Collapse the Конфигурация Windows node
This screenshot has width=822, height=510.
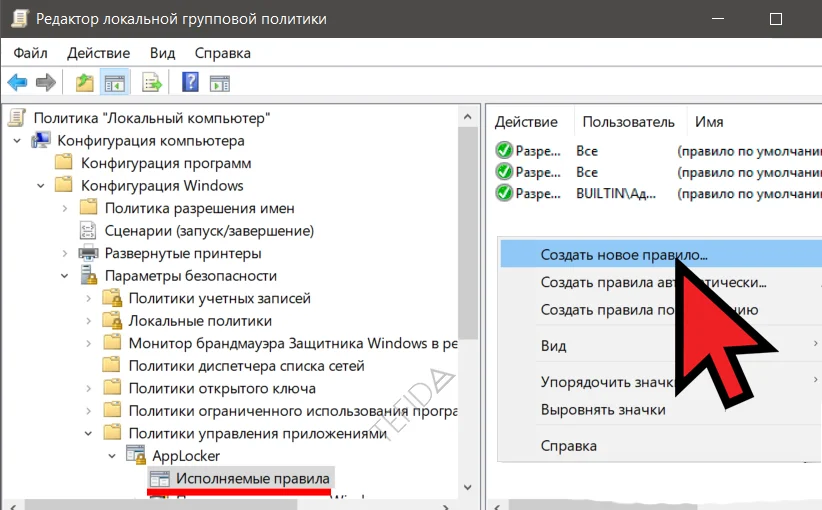[40, 186]
